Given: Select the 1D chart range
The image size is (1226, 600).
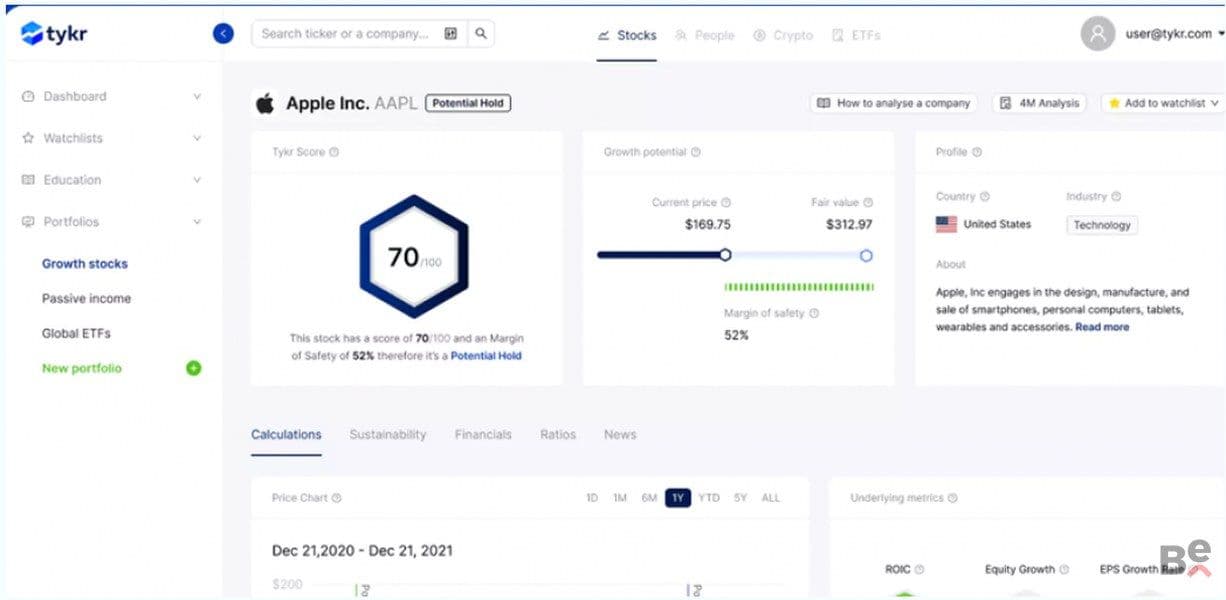Looking at the screenshot, I should point(592,498).
